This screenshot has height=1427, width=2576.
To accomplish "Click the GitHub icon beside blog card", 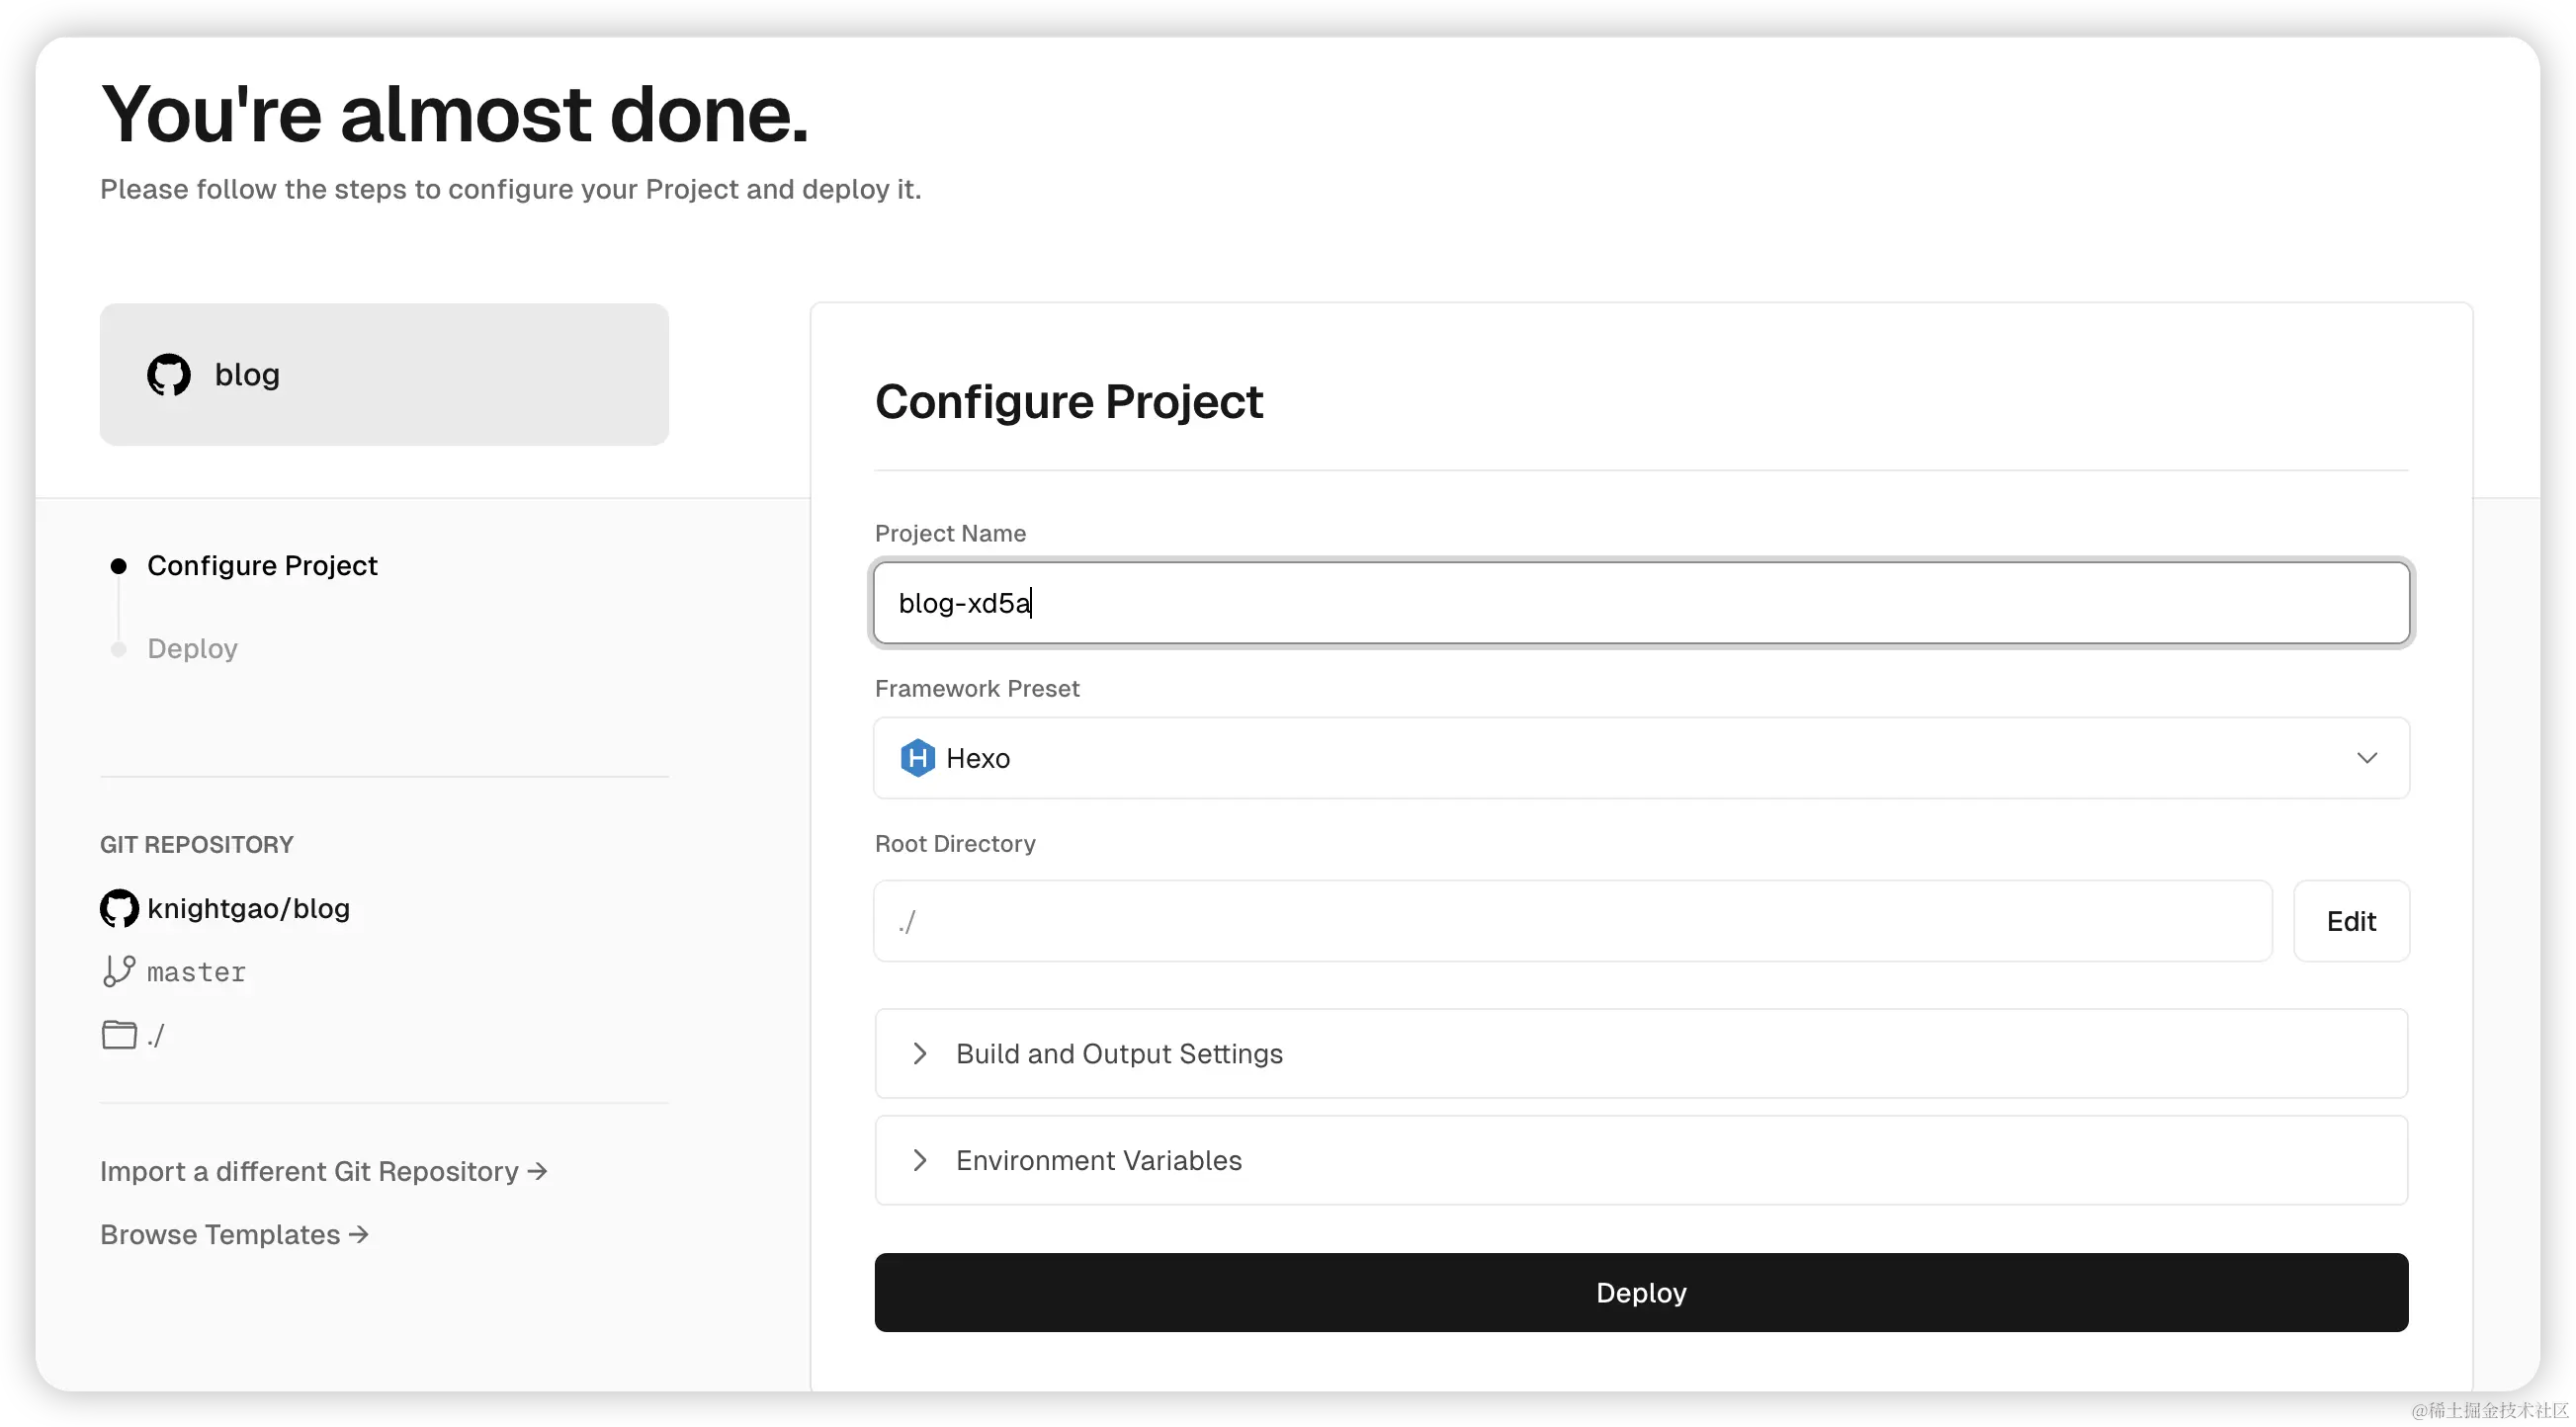I will pyautogui.click(x=168, y=375).
